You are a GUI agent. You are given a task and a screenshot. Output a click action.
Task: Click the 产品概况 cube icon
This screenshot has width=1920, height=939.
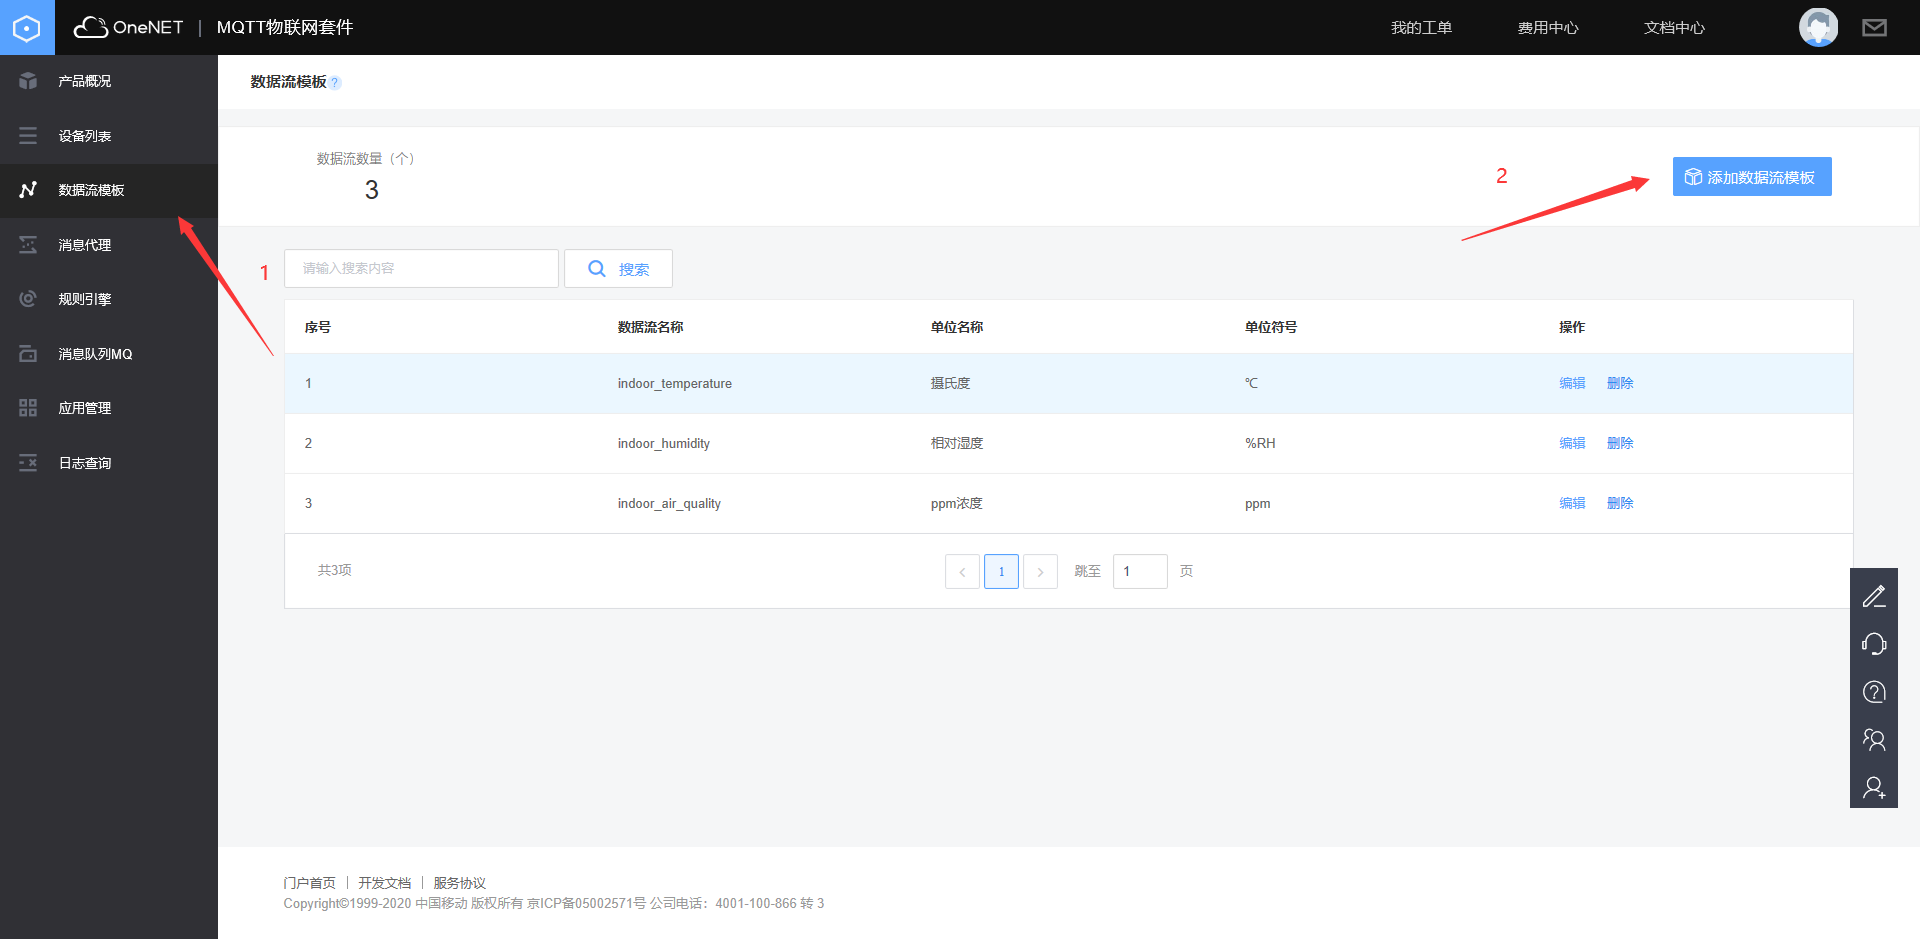[28, 81]
